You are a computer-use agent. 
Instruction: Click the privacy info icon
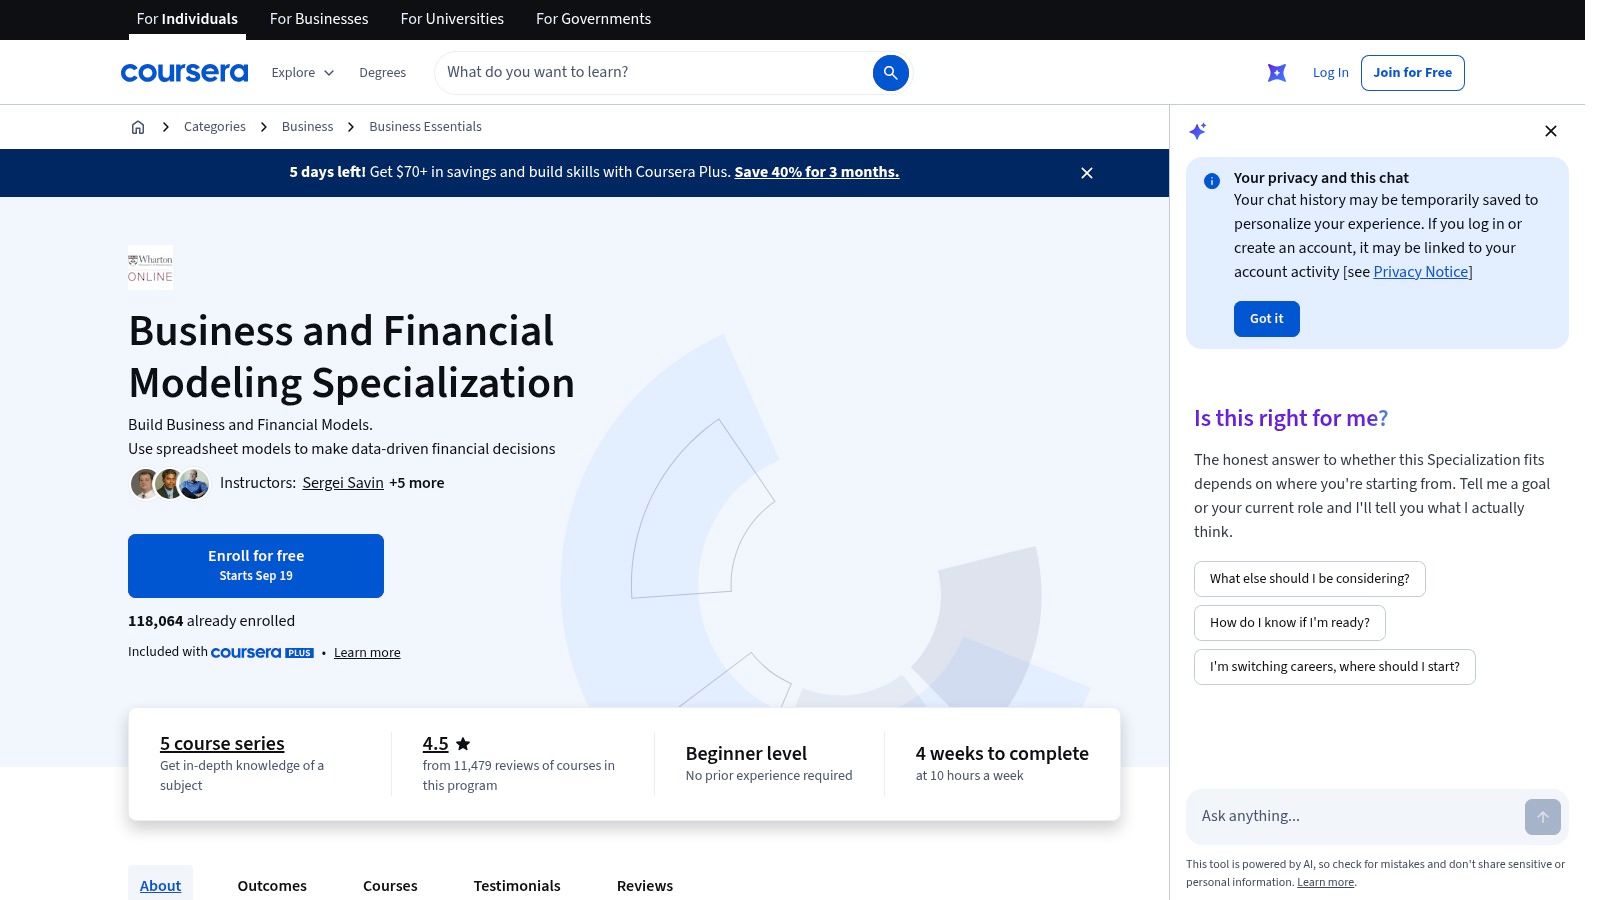coord(1212,181)
